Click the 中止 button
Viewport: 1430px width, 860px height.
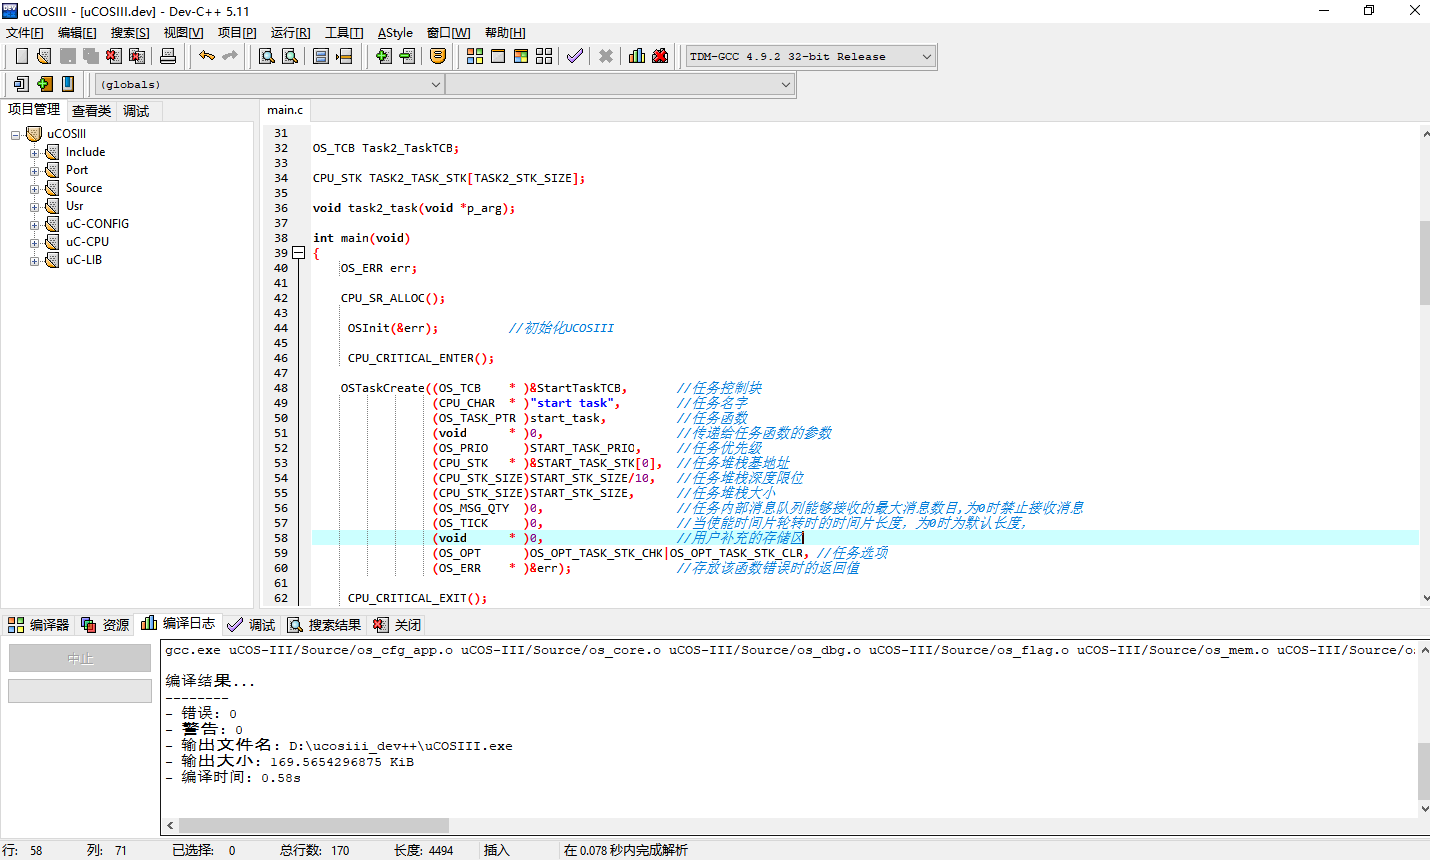[80, 658]
